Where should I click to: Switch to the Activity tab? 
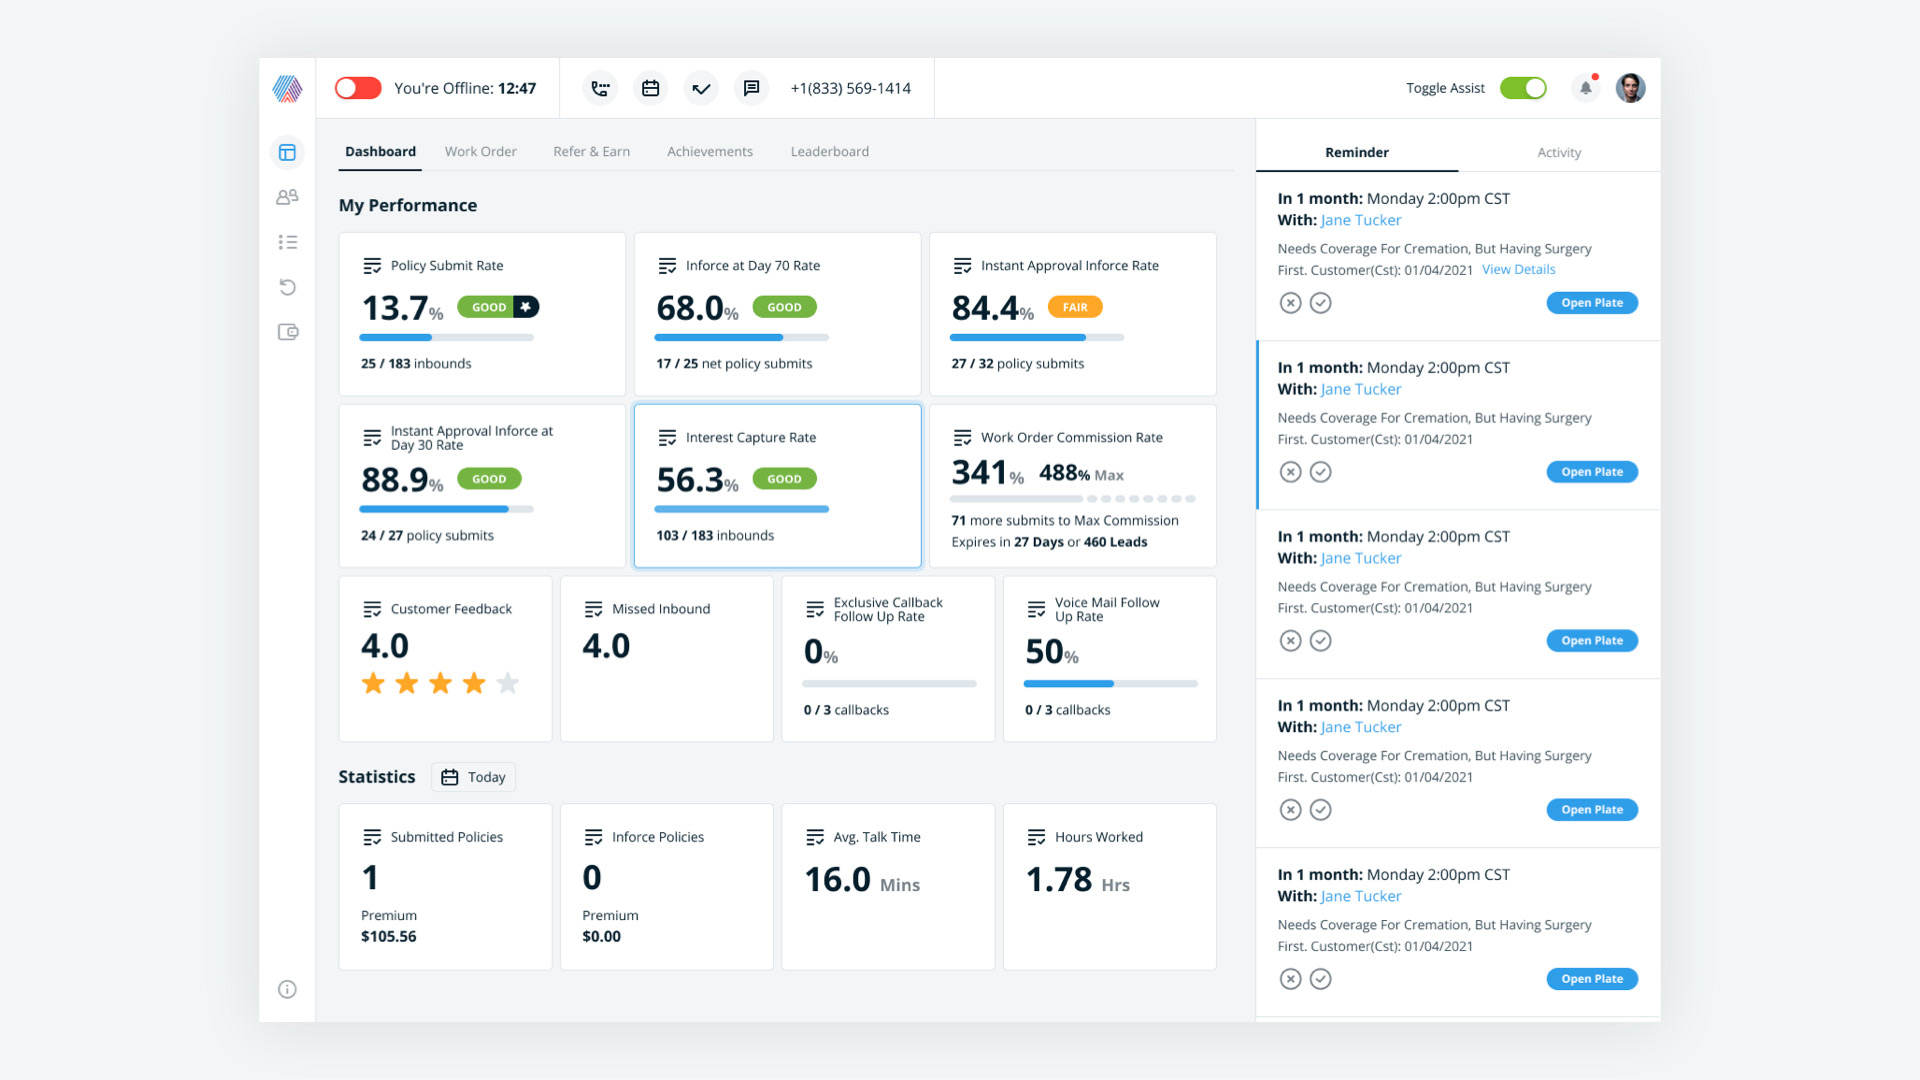(x=1558, y=153)
